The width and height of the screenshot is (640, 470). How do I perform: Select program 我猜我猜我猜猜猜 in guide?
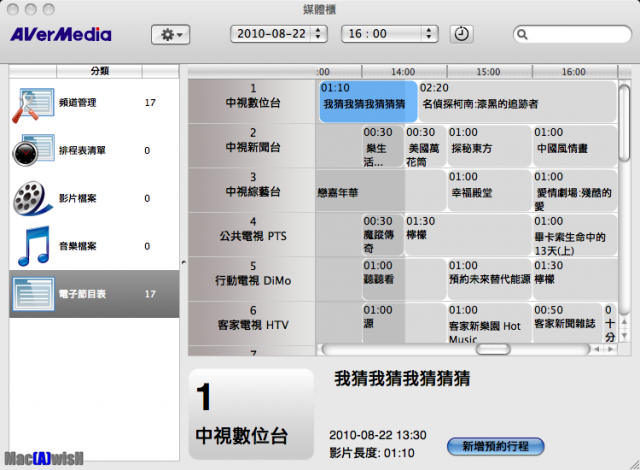(x=368, y=101)
